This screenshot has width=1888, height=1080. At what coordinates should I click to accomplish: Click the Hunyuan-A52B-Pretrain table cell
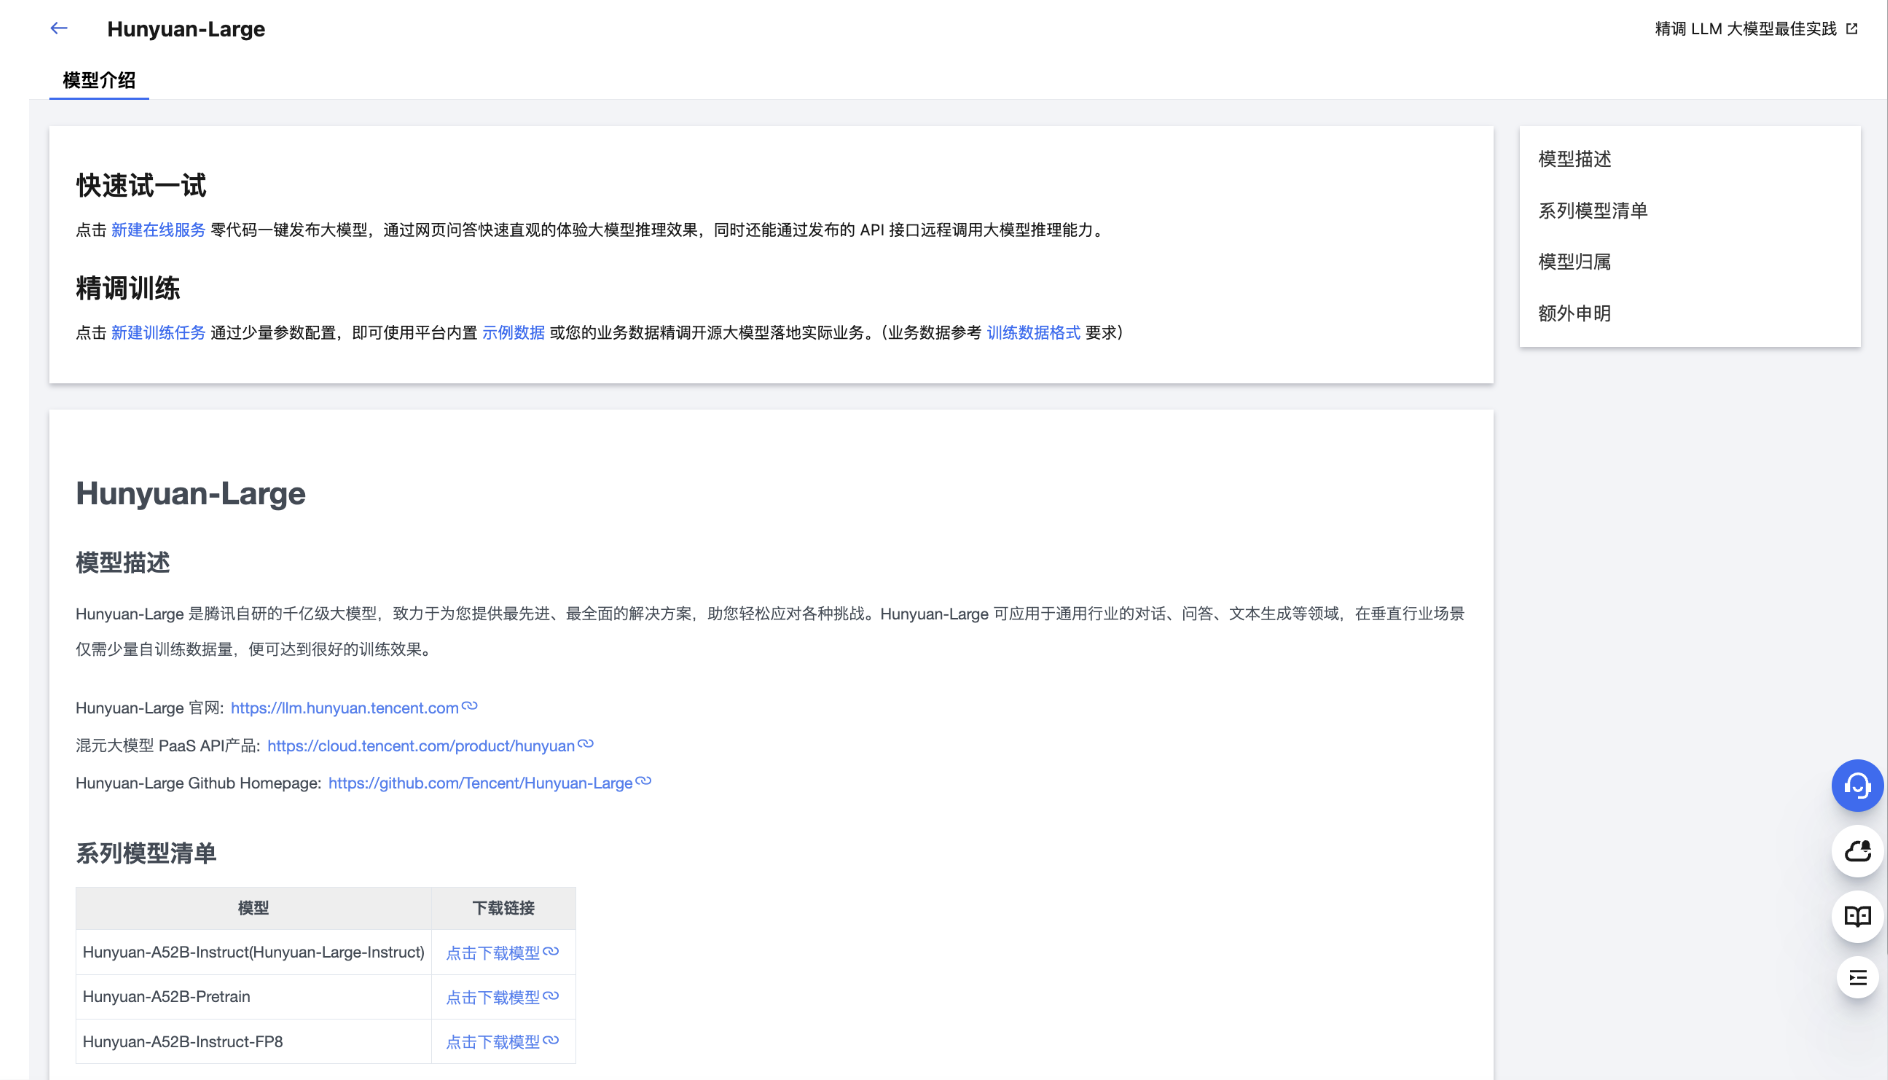coord(254,997)
